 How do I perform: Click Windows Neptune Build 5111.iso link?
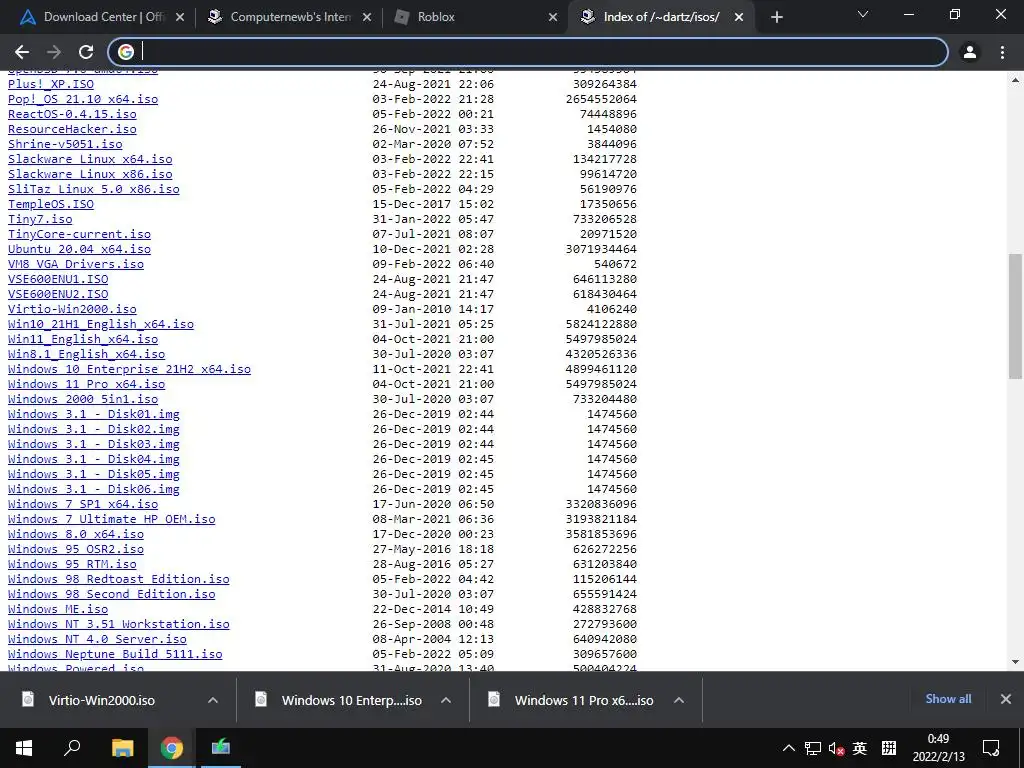(x=115, y=654)
